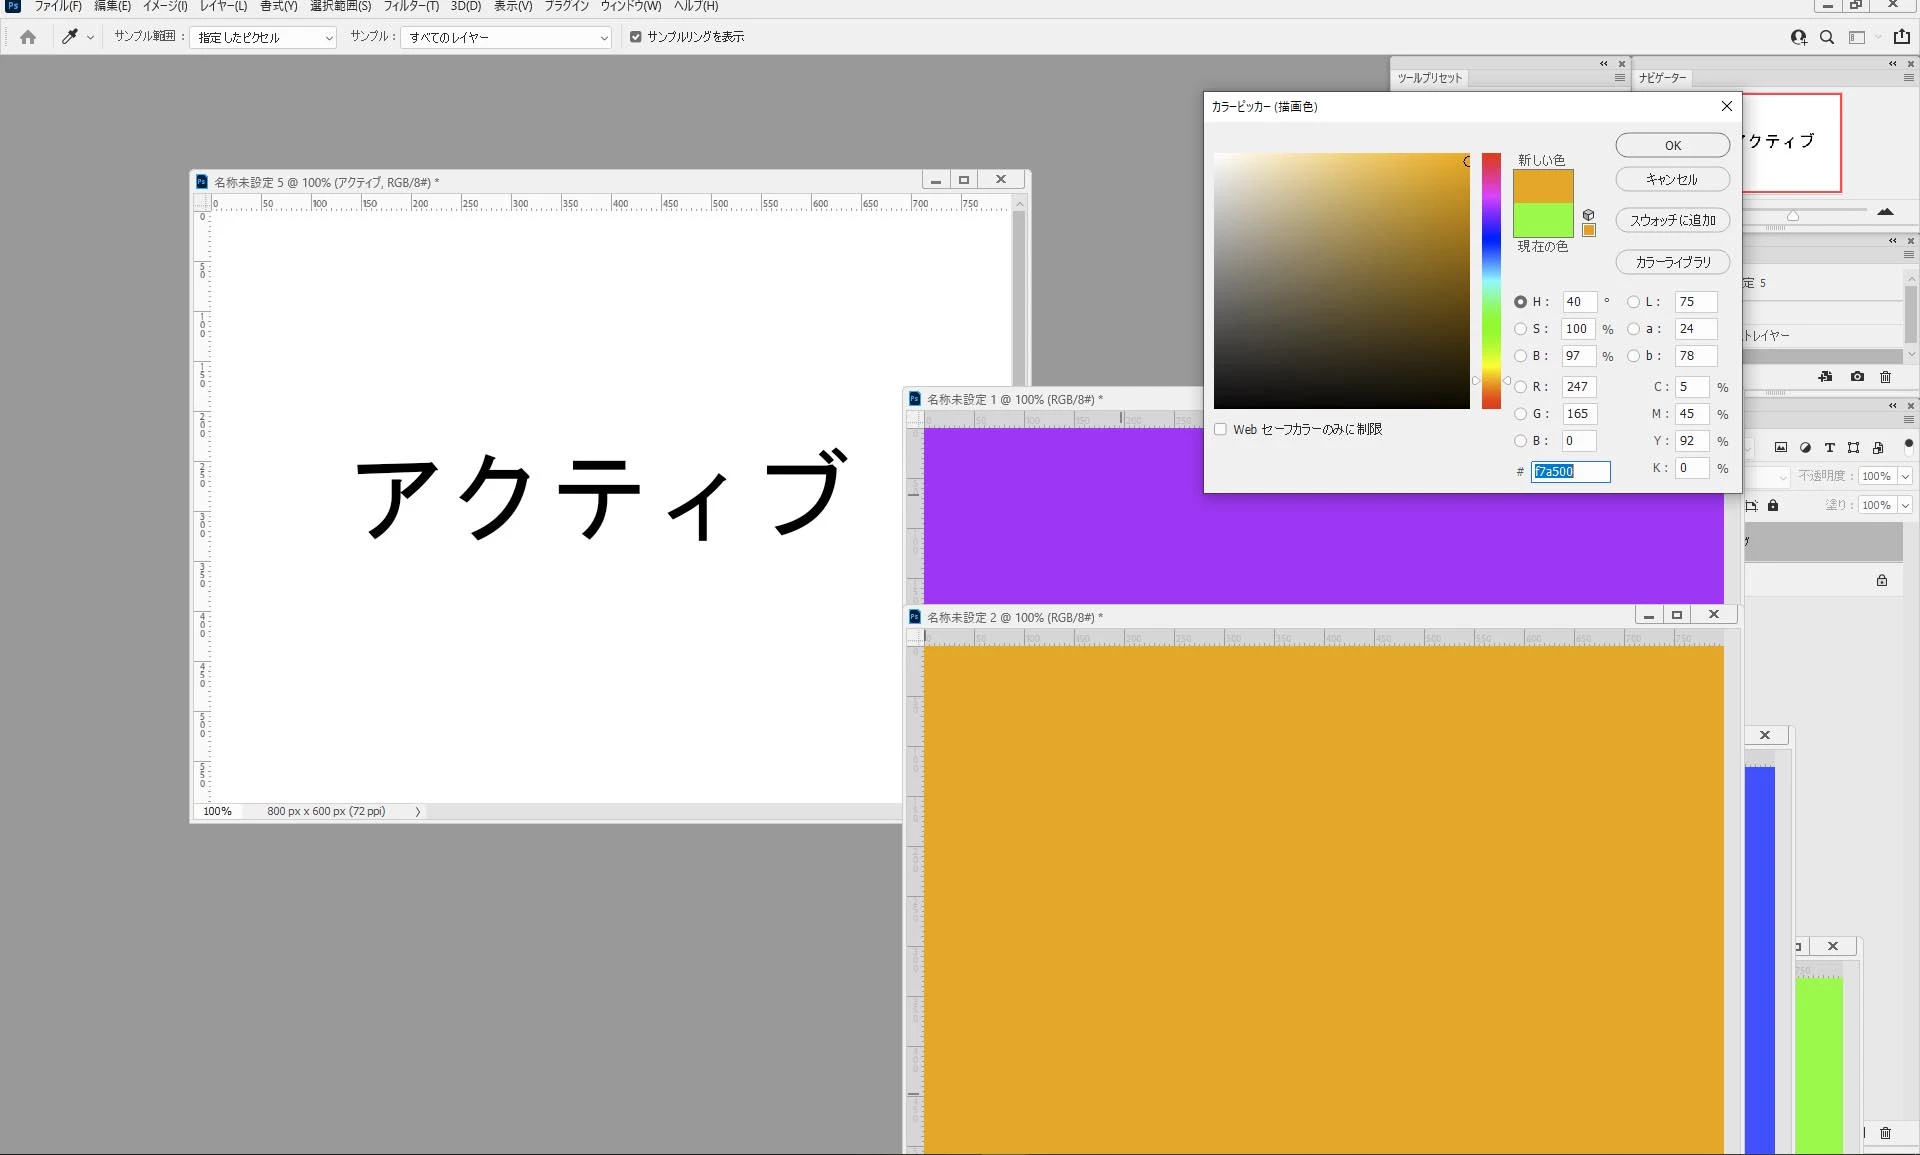1920x1155 pixels.
Task: Click the Home icon in options bar
Action: tap(28, 37)
